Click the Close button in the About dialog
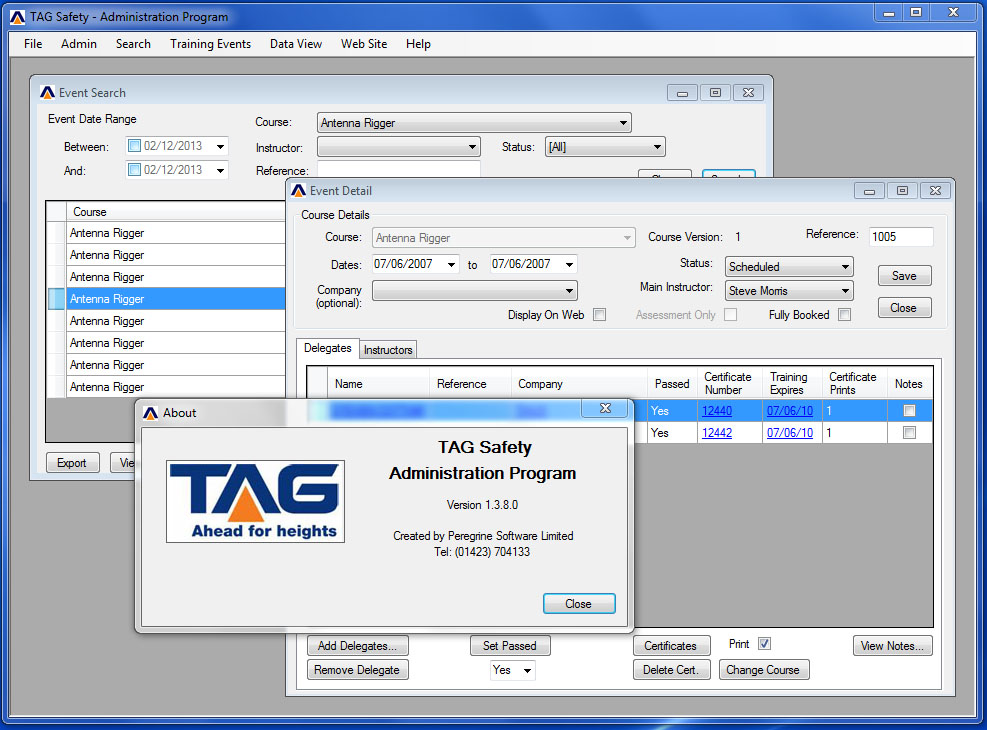 coord(579,604)
